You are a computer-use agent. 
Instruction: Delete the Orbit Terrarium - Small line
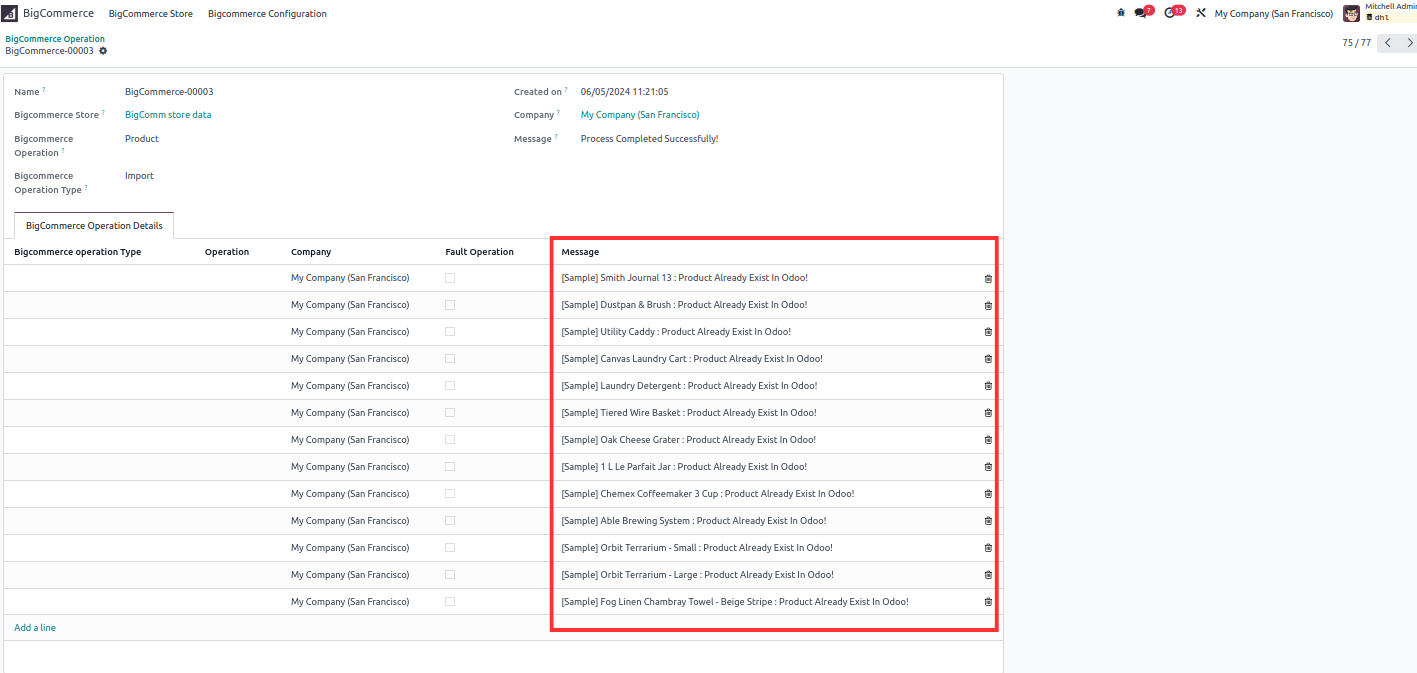tap(988, 548)
